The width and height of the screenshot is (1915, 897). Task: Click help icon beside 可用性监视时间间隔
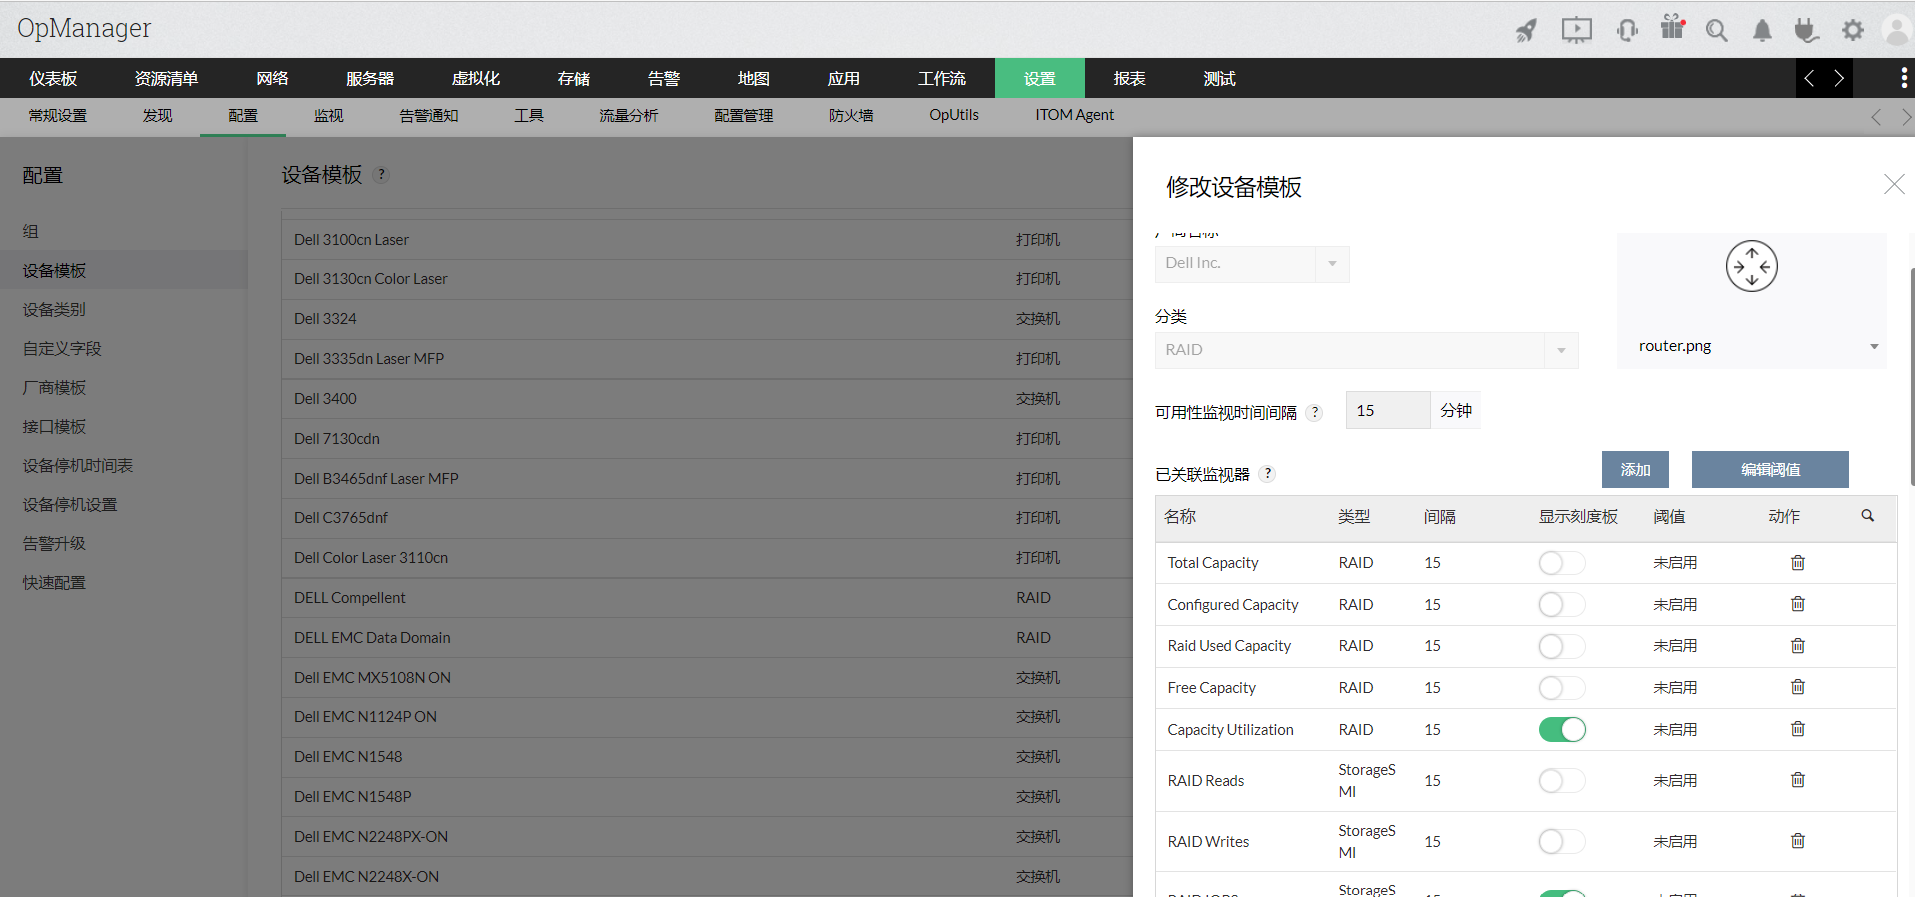(1314, 412)
